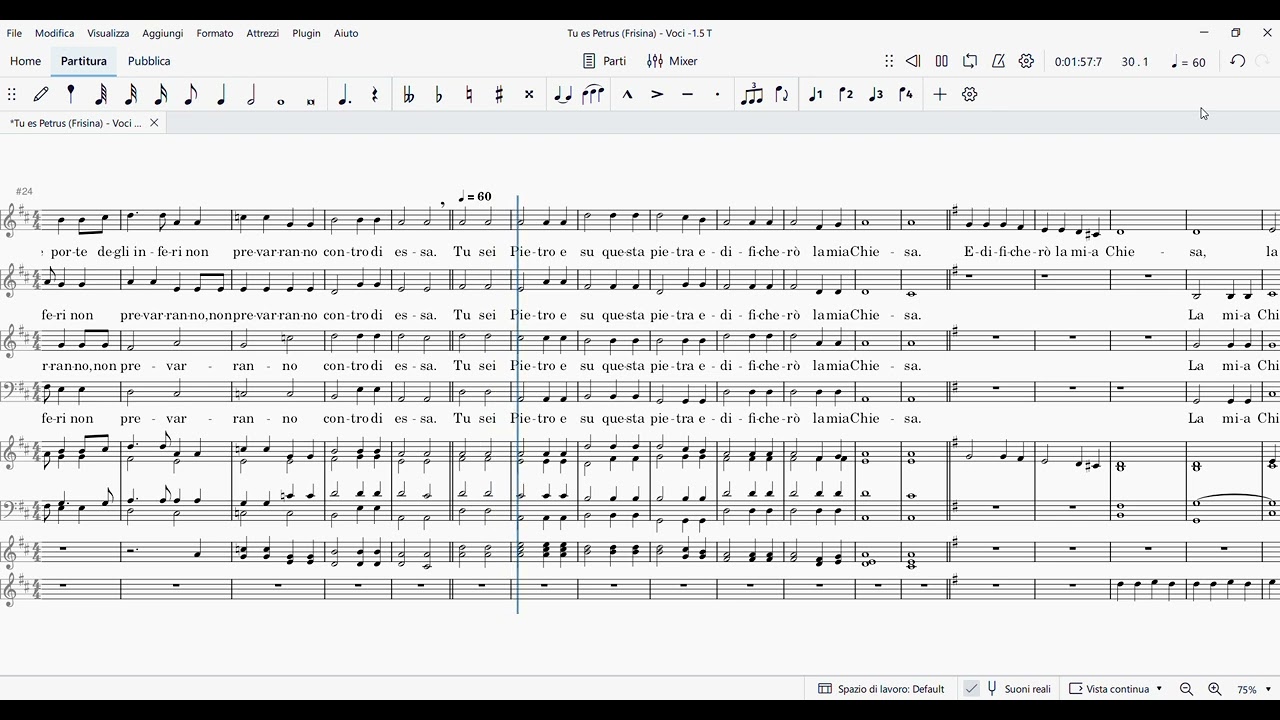1280x720 pixels.
Task: Undo the last action
Action: pos(1238,61)
